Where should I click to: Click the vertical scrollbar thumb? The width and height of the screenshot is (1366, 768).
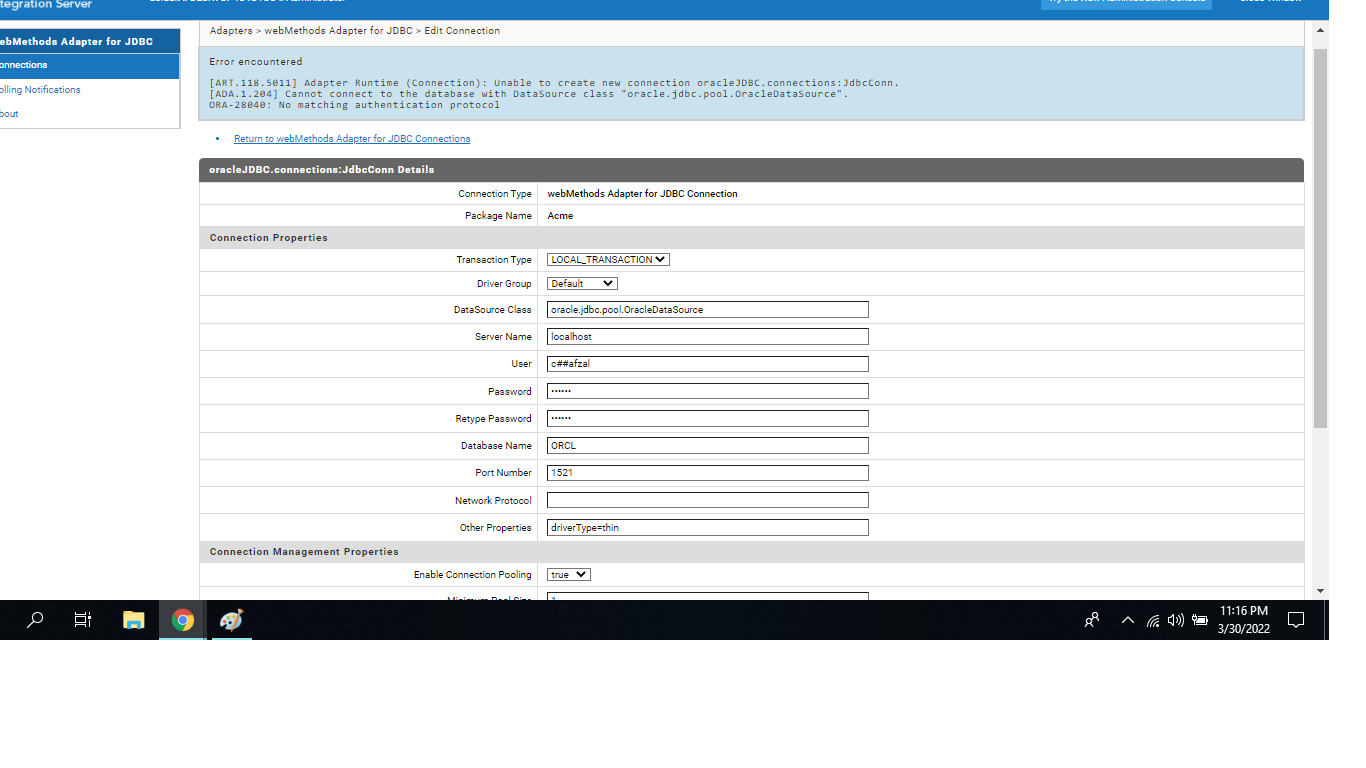1320,238
